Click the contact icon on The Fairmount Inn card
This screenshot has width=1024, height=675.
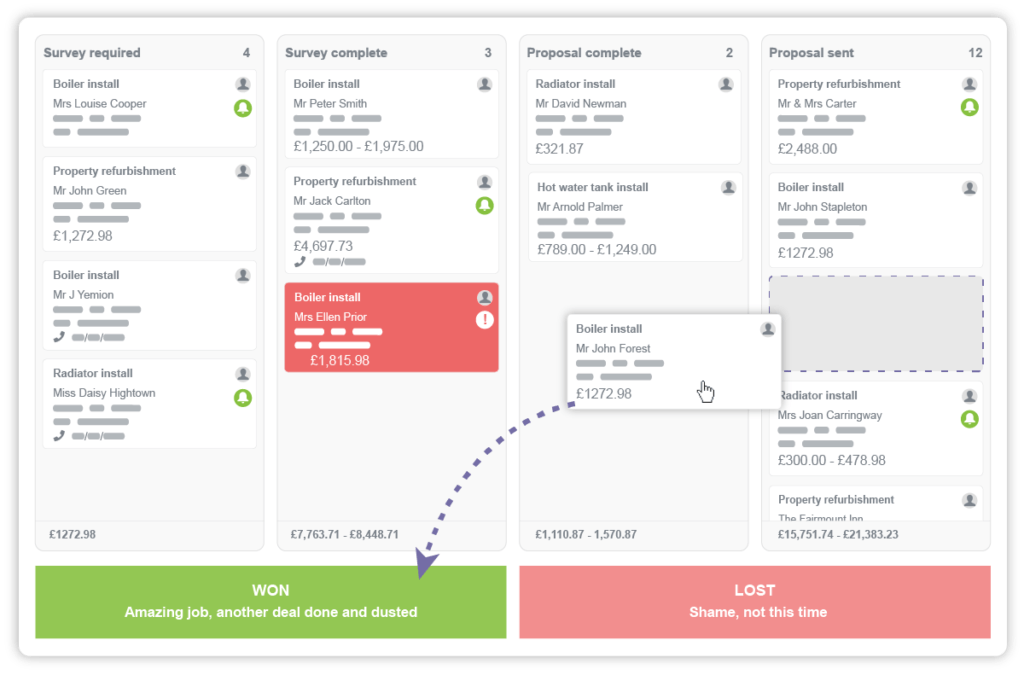[968, 500]
